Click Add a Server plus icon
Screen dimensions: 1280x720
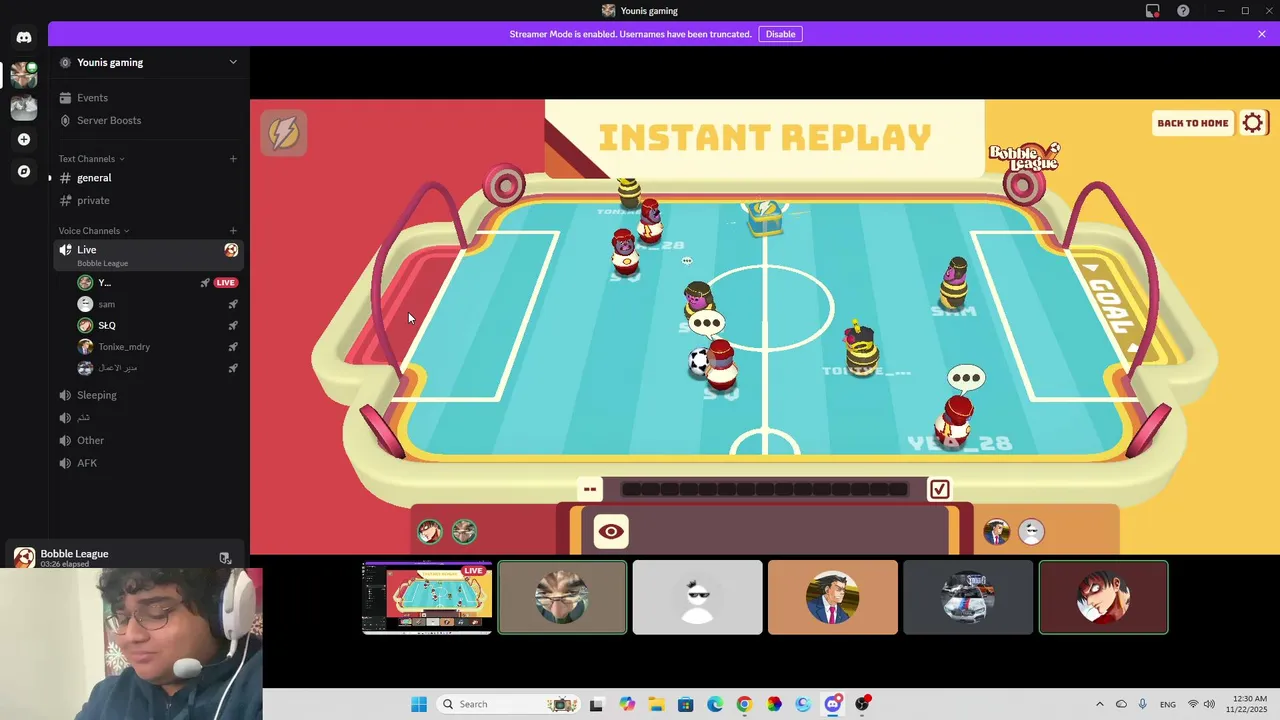click(x=24, y=139)
